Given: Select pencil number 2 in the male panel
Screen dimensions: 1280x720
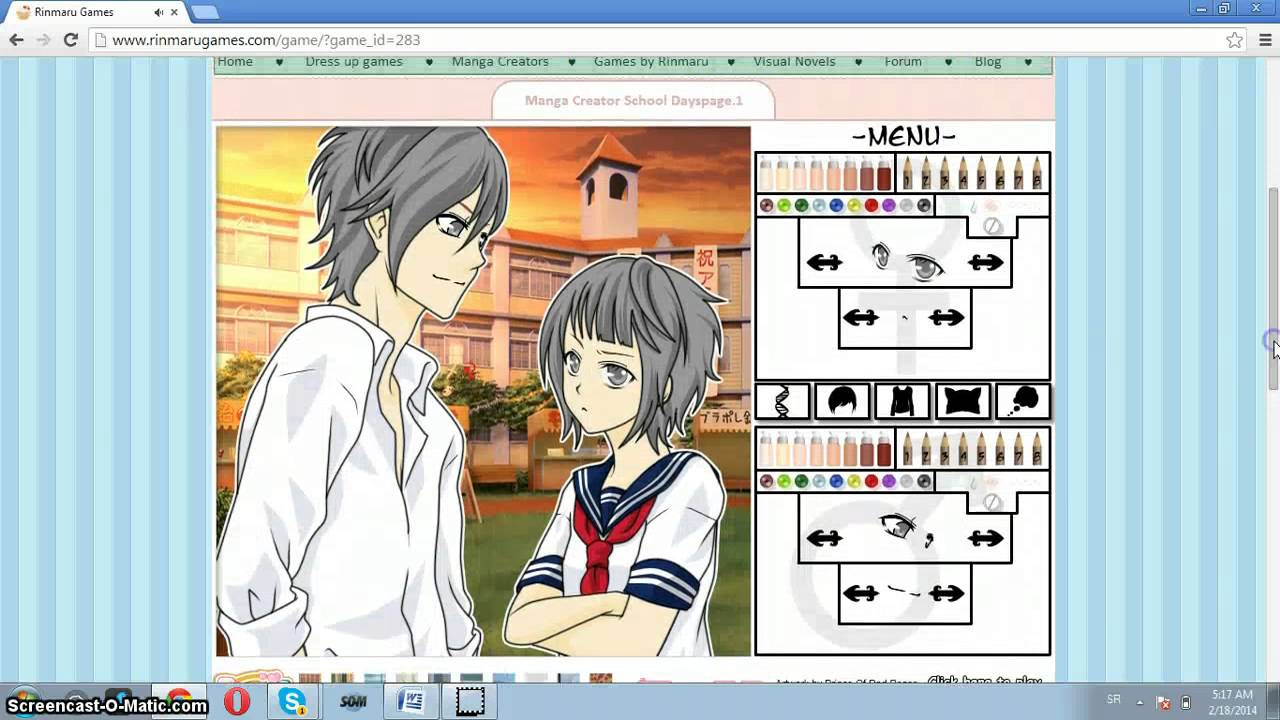Looking at the screenshot, I should coord(925,448).
